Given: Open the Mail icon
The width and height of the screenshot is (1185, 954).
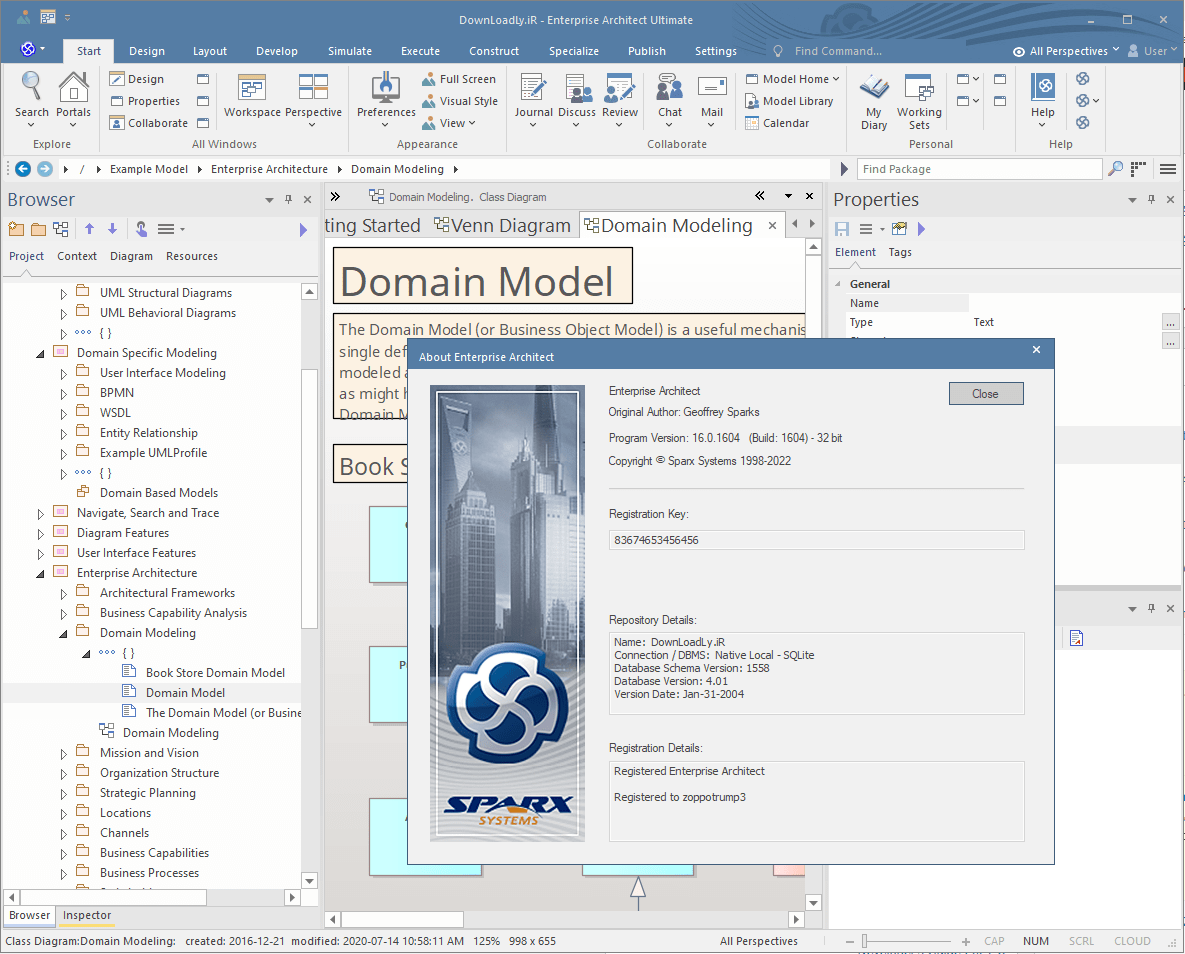Looking at the screenshot, I should pyautogui.click(x=712, y=86).
